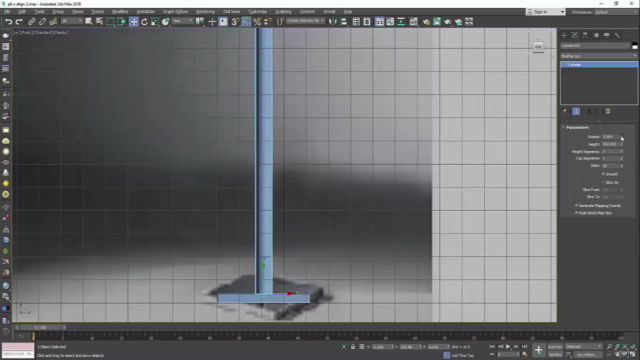Click the Align tool icon
Viewport: 640px width, 360px height.
343,22
